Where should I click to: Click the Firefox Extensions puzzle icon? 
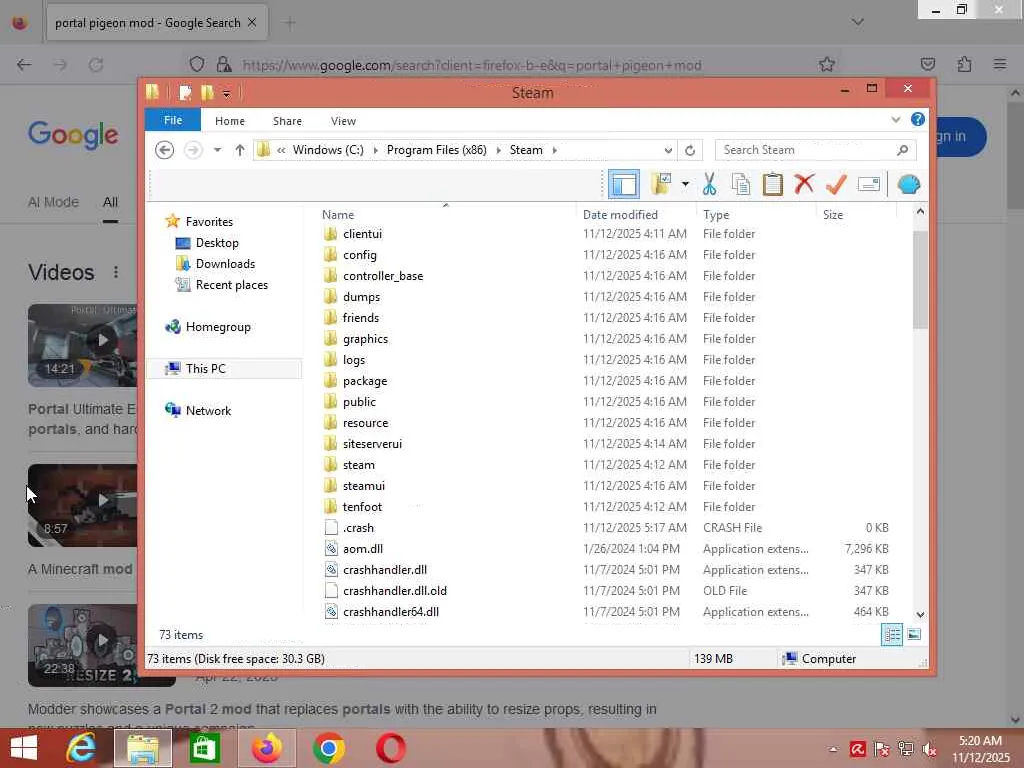click(964, 64)
